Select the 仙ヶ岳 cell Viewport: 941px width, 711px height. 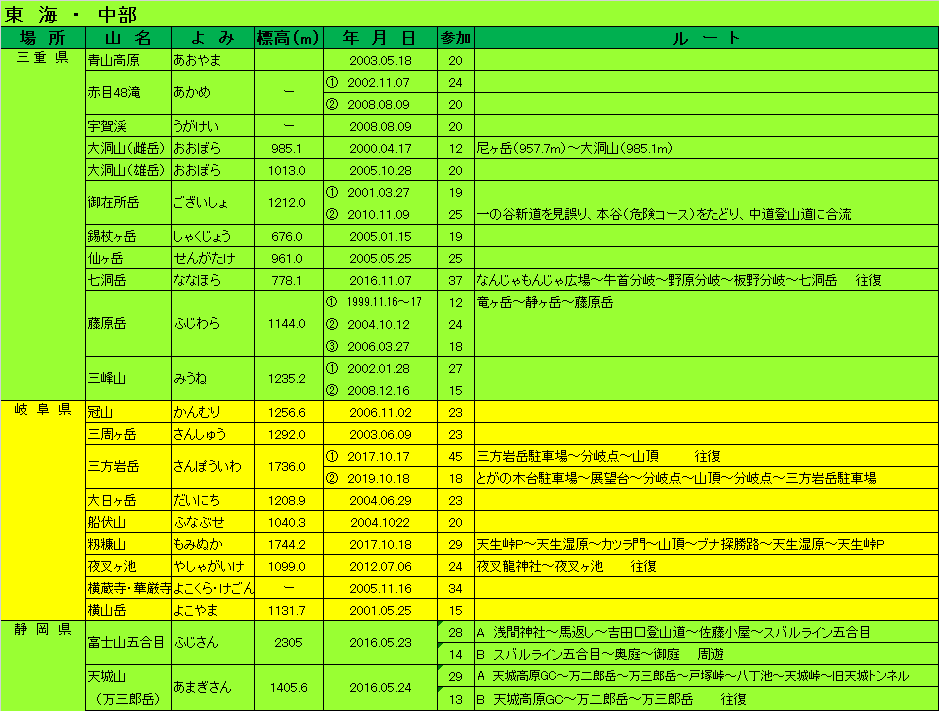coord(128,258)
